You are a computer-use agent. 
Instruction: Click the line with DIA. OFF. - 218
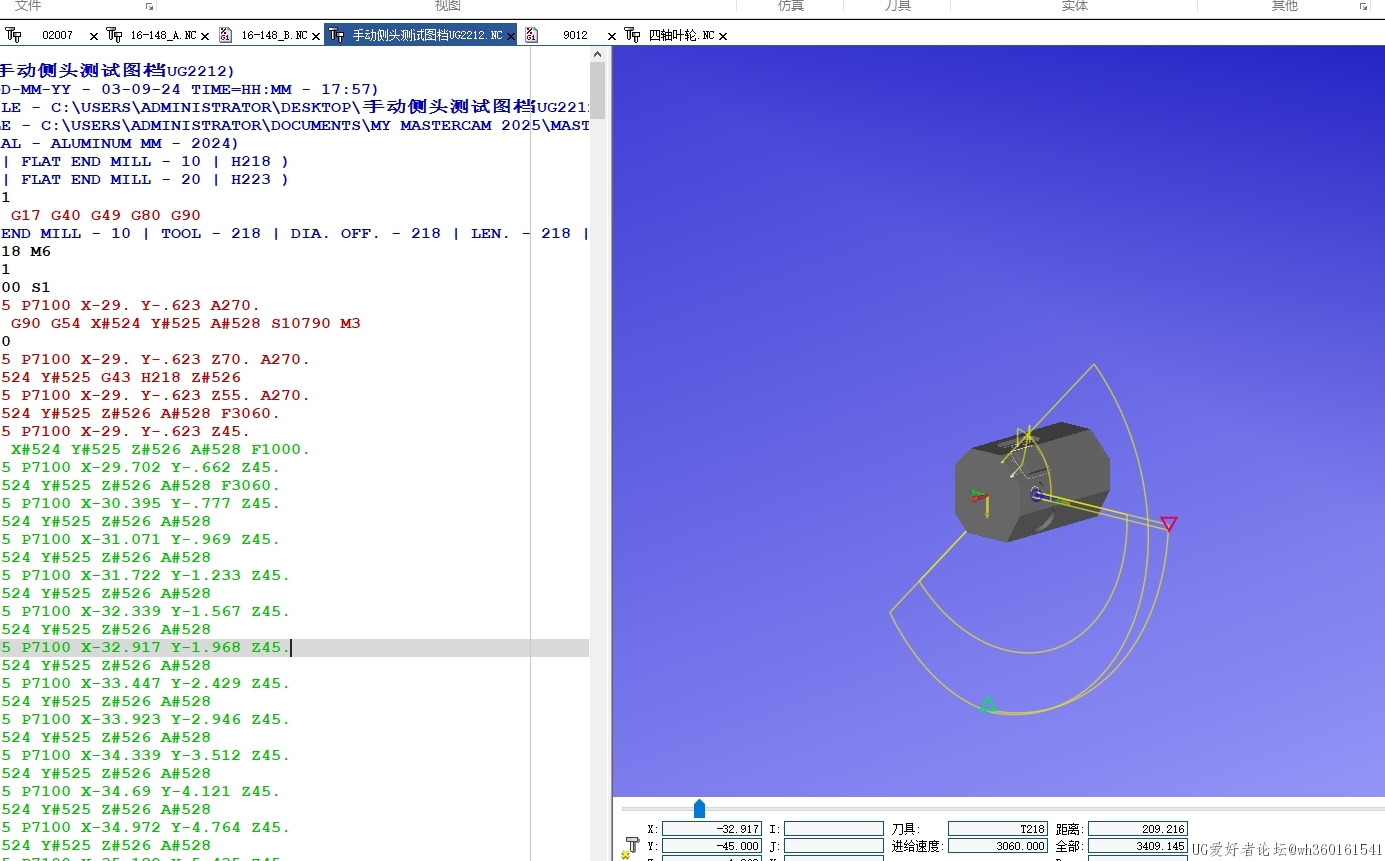(x=294, y=234)
